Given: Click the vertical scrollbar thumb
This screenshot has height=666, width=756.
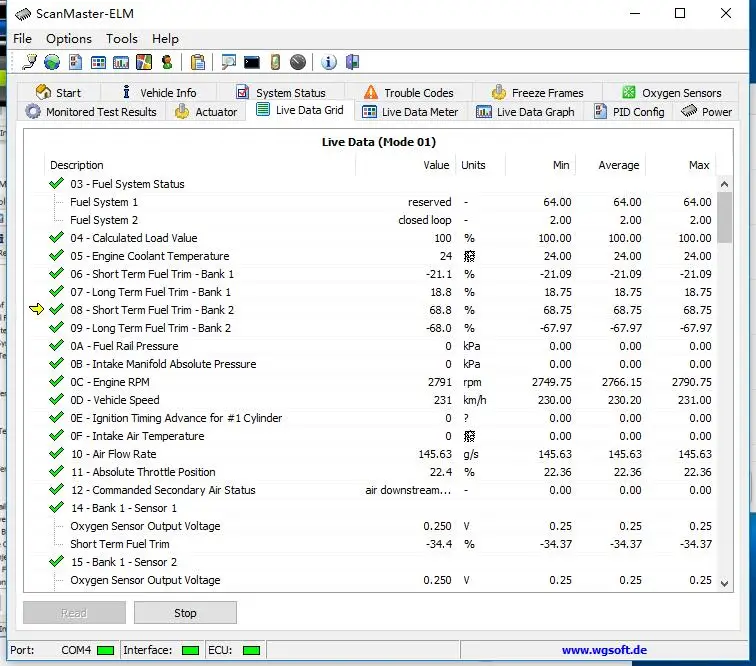Looking at the screenshot, I should (x=724, y=217).
